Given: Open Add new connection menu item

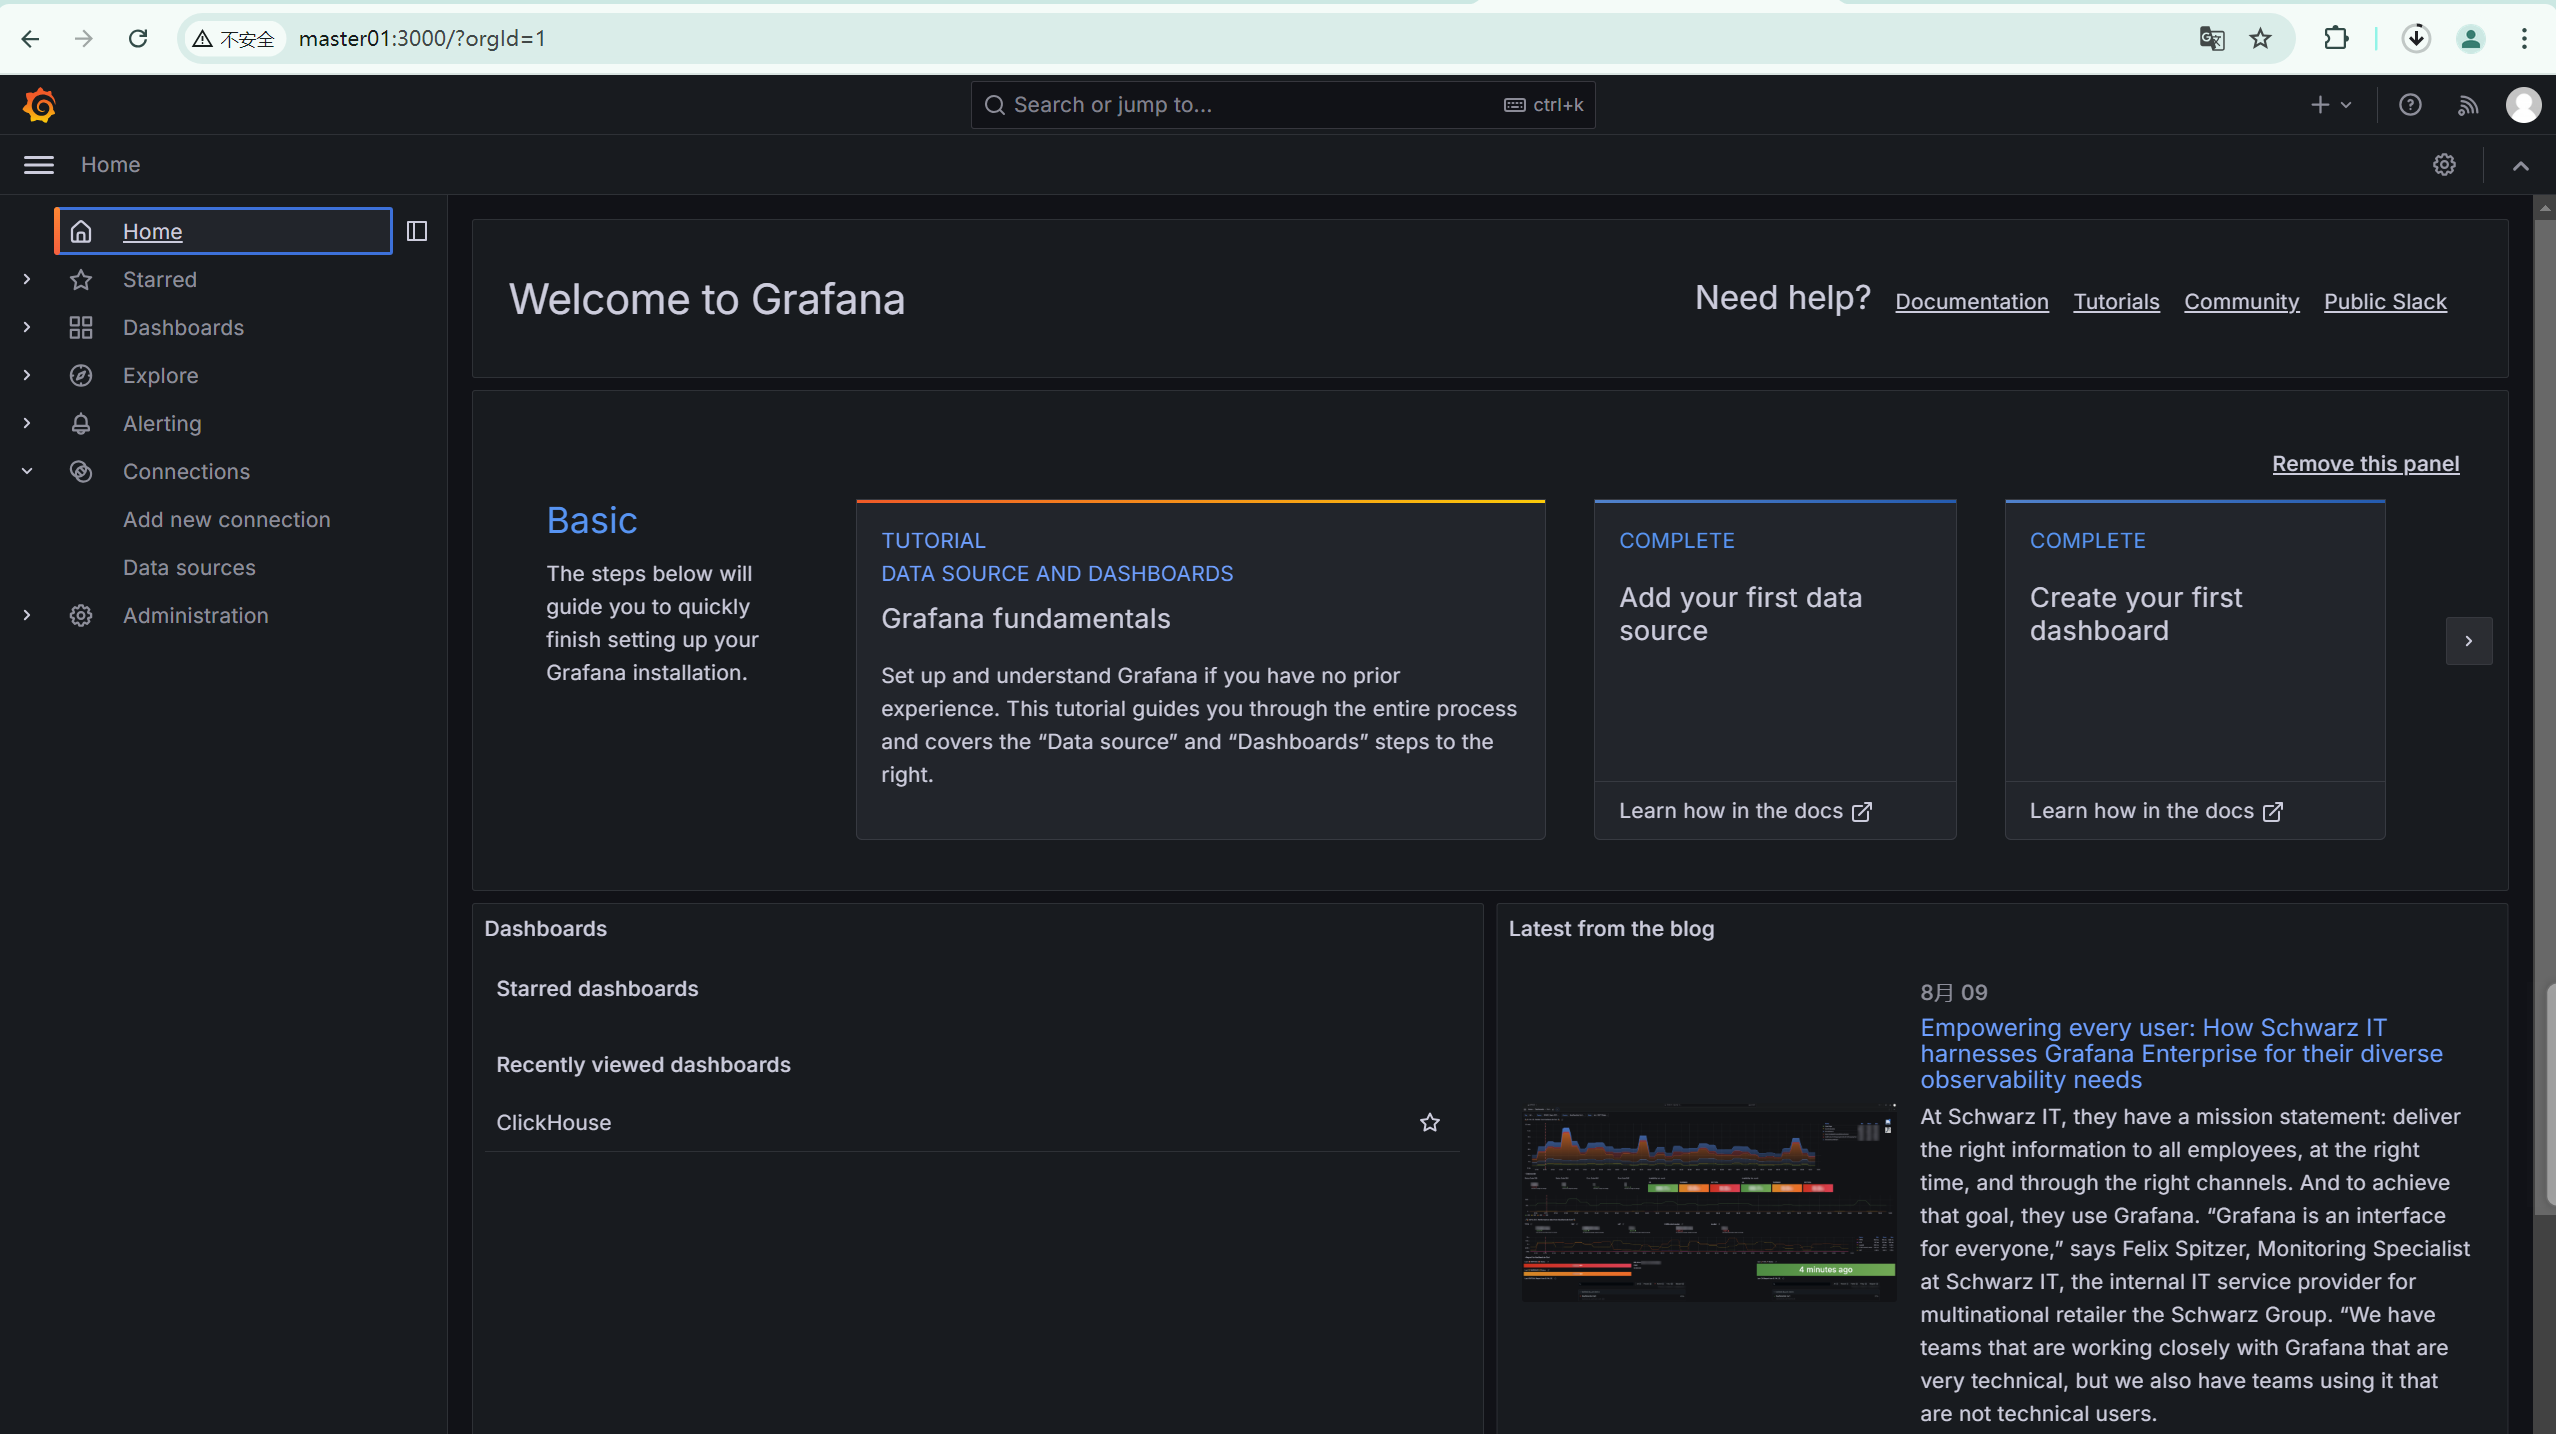Looking at the screenshot, I should [226, 519].
